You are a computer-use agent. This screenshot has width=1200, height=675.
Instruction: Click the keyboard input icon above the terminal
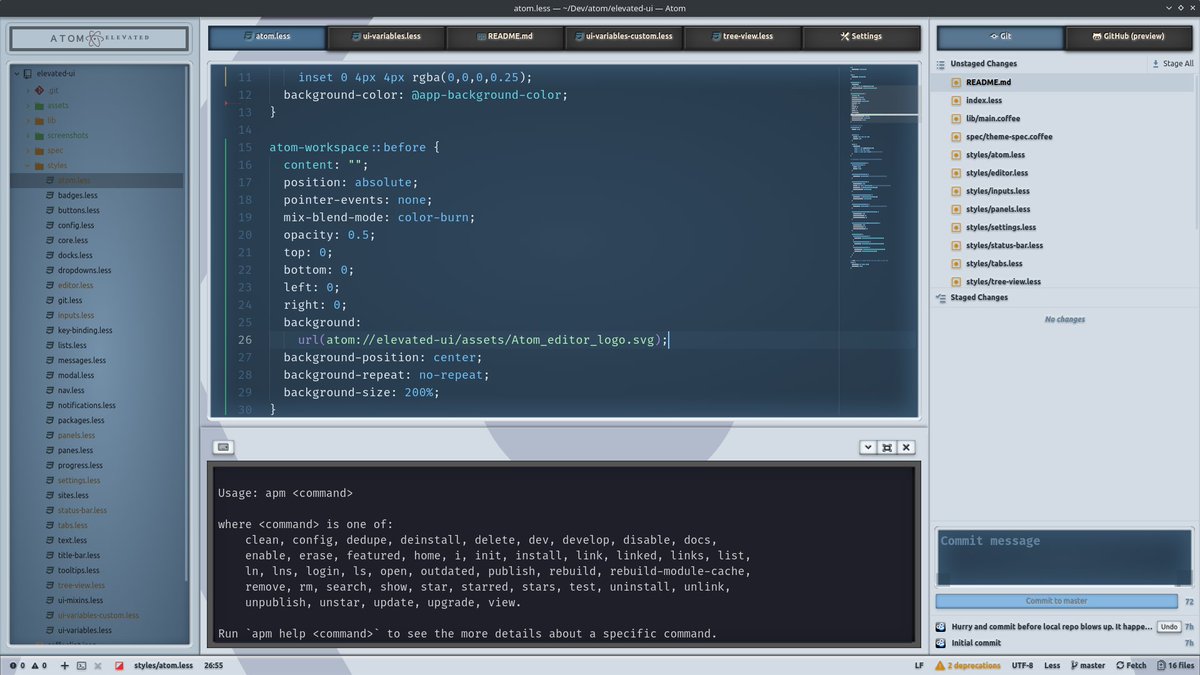pyautogui.click(x=223, y=447)
